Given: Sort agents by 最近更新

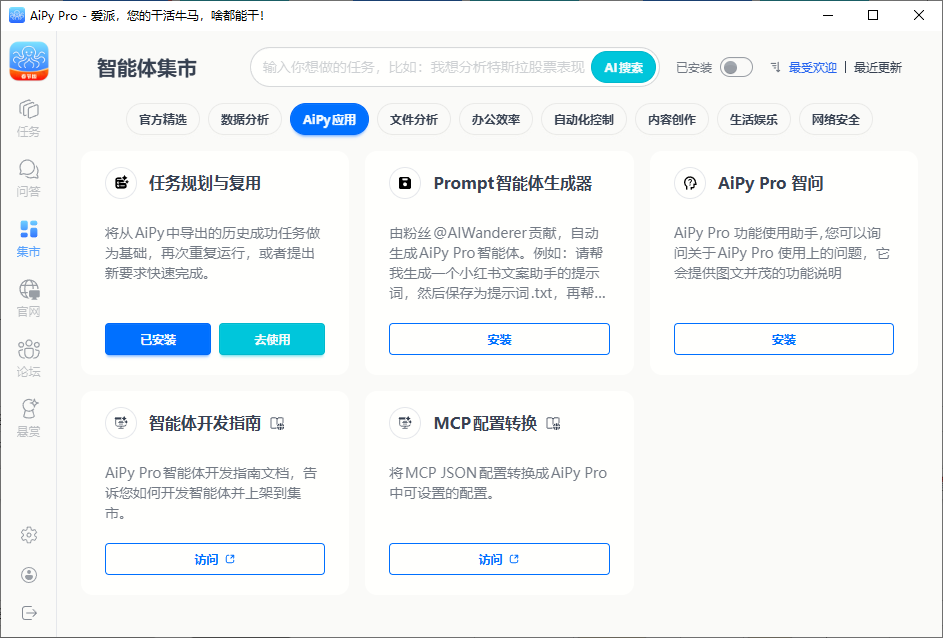Looking at the screenshot, I should click(x=877, y=68).
